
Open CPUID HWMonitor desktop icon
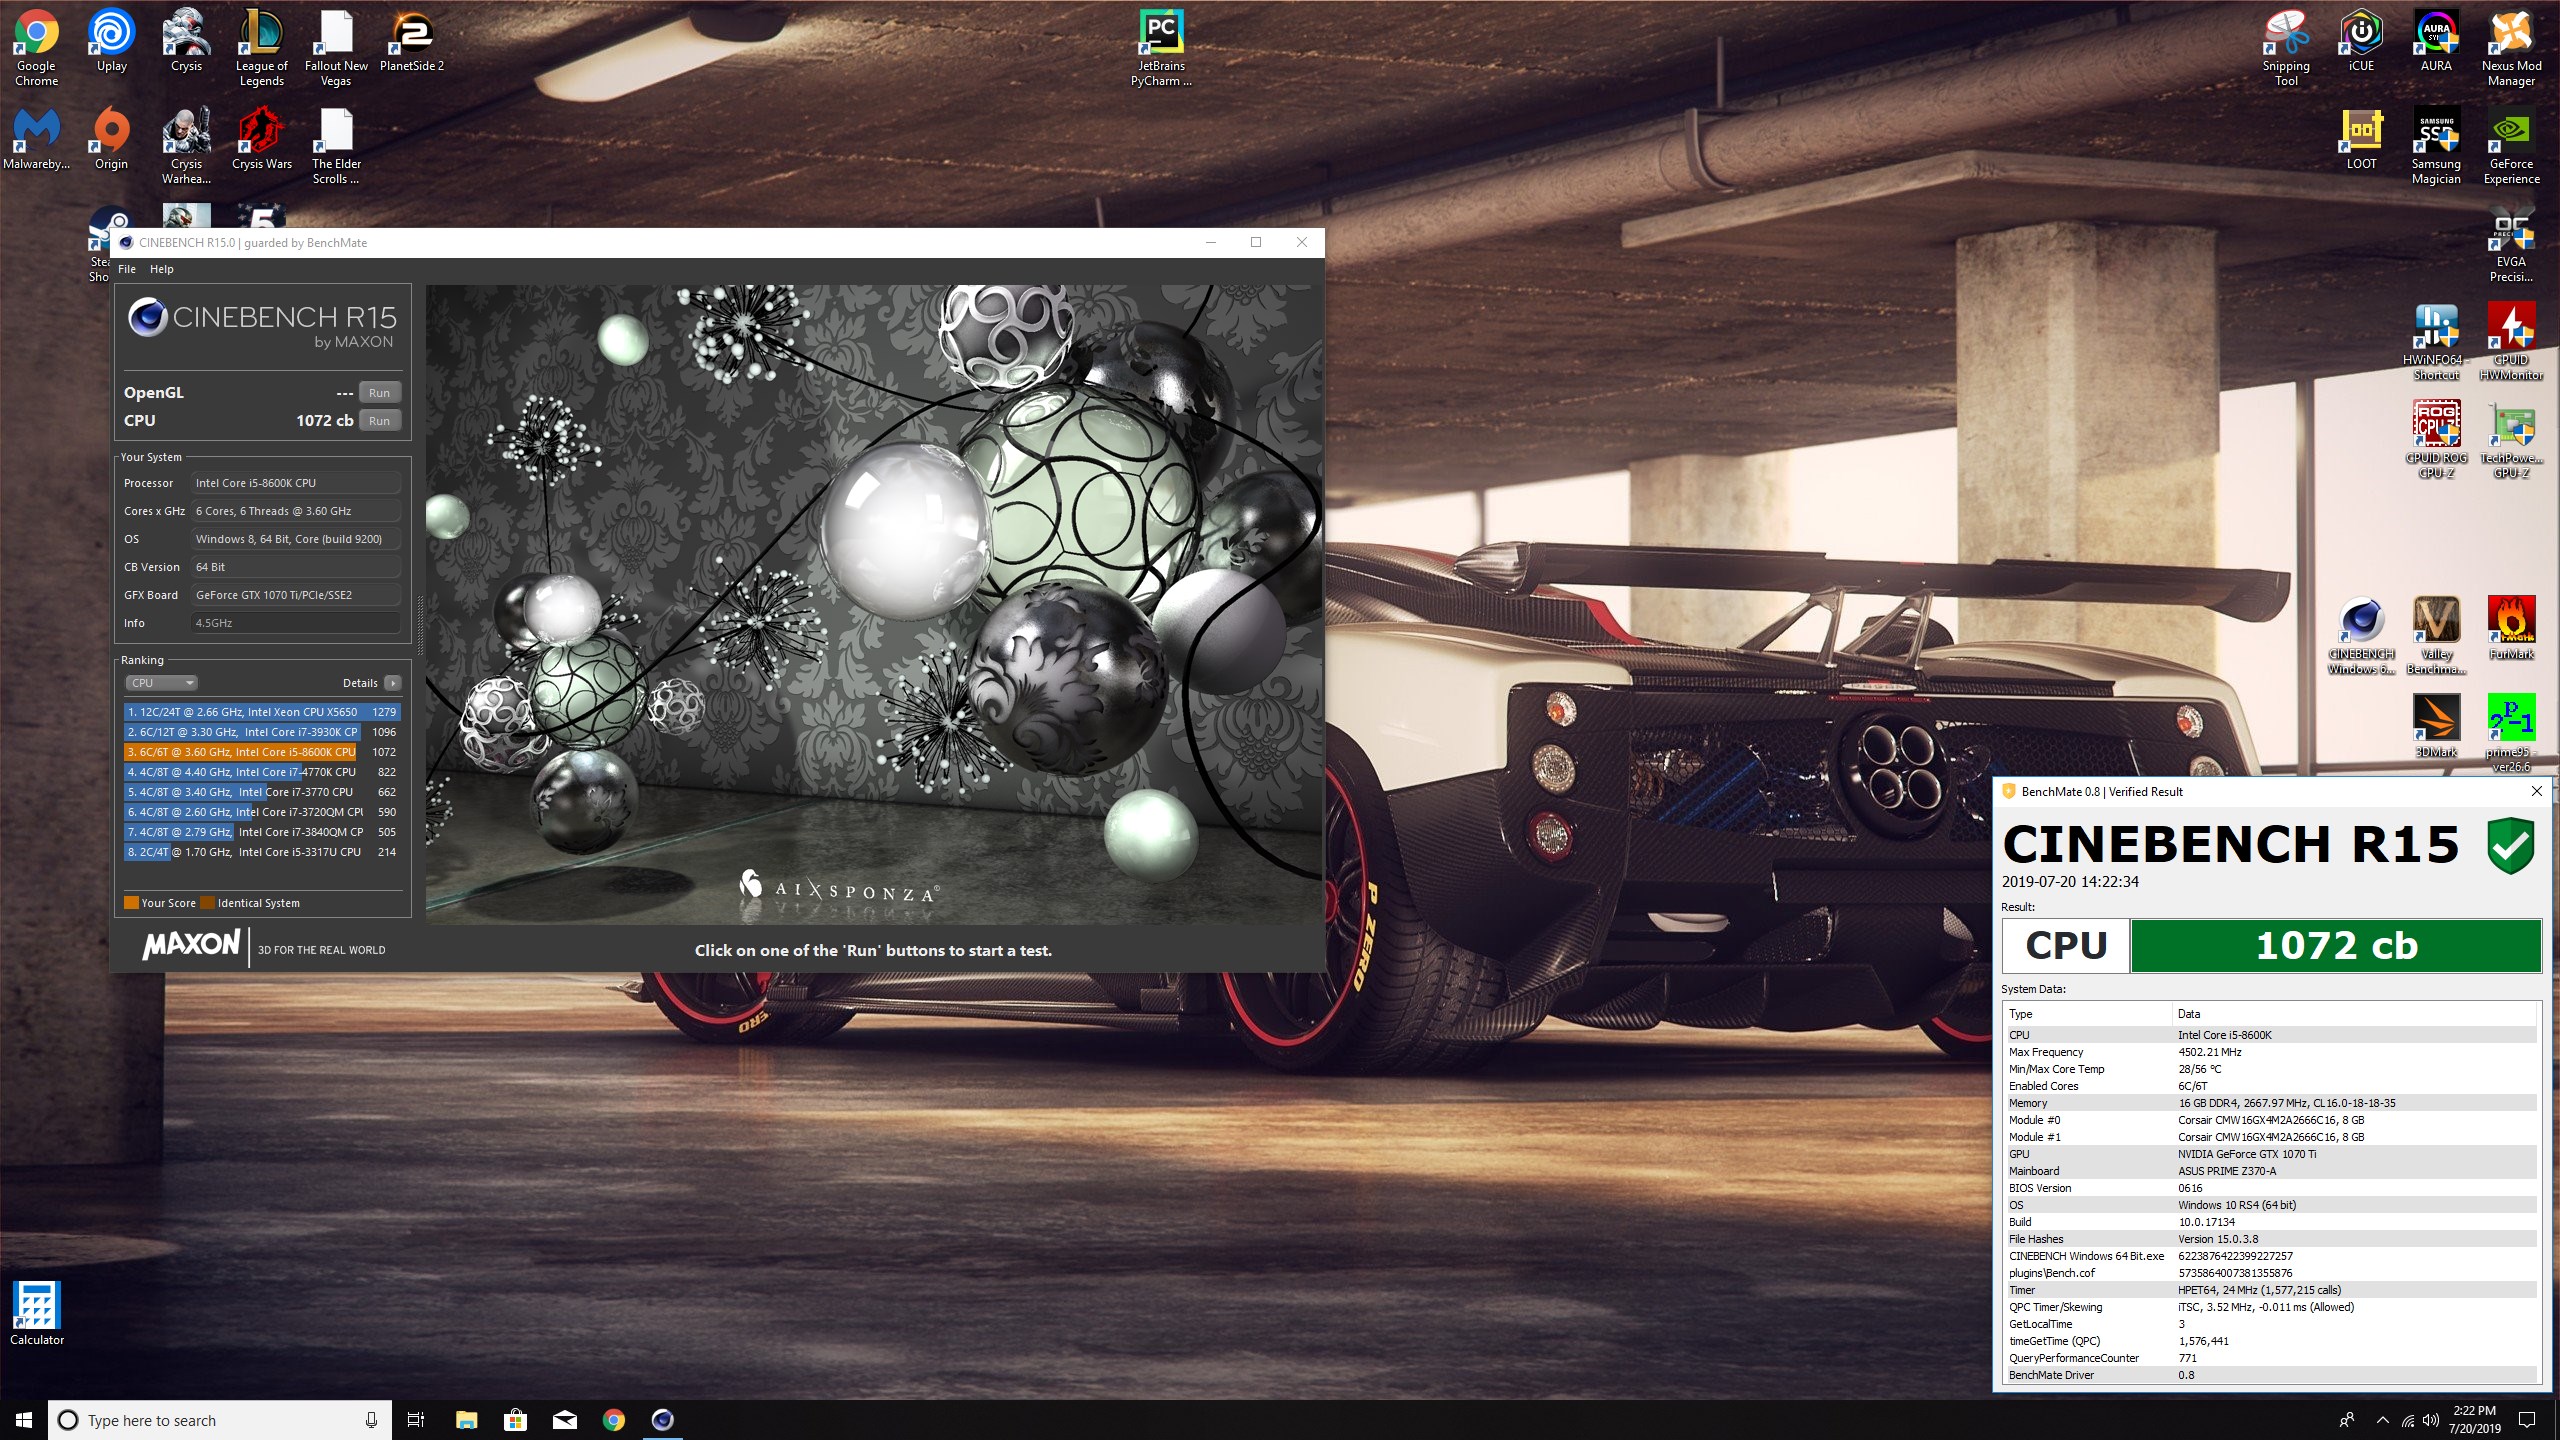[2511, 342]
